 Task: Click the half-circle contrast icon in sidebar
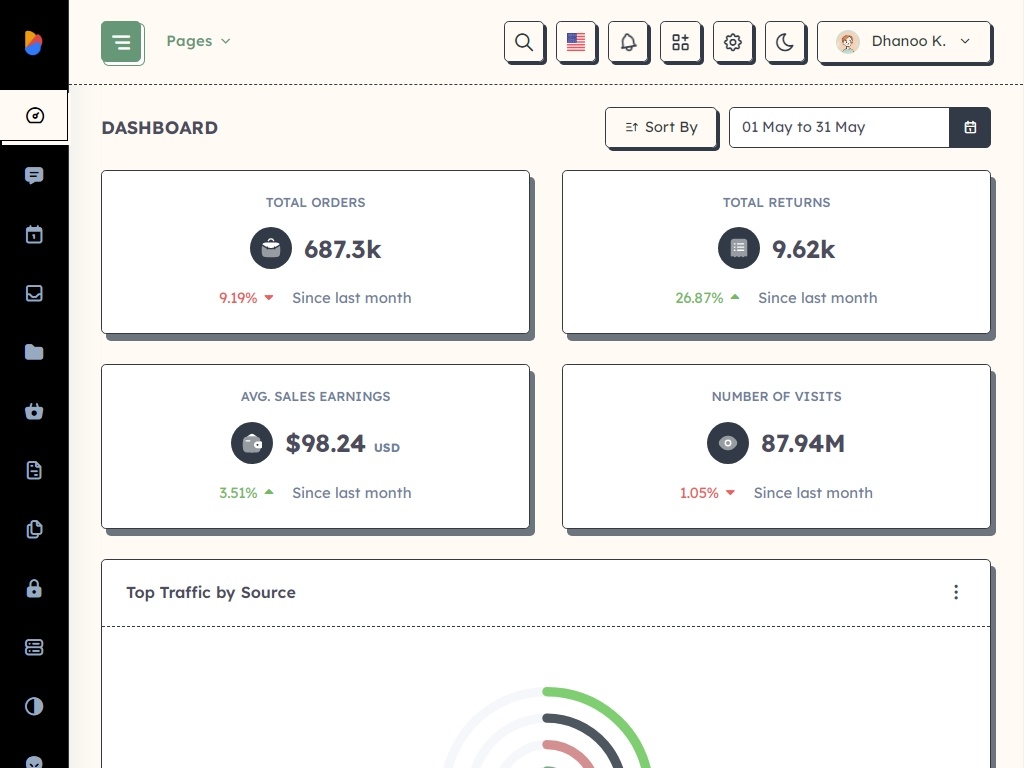34,707
